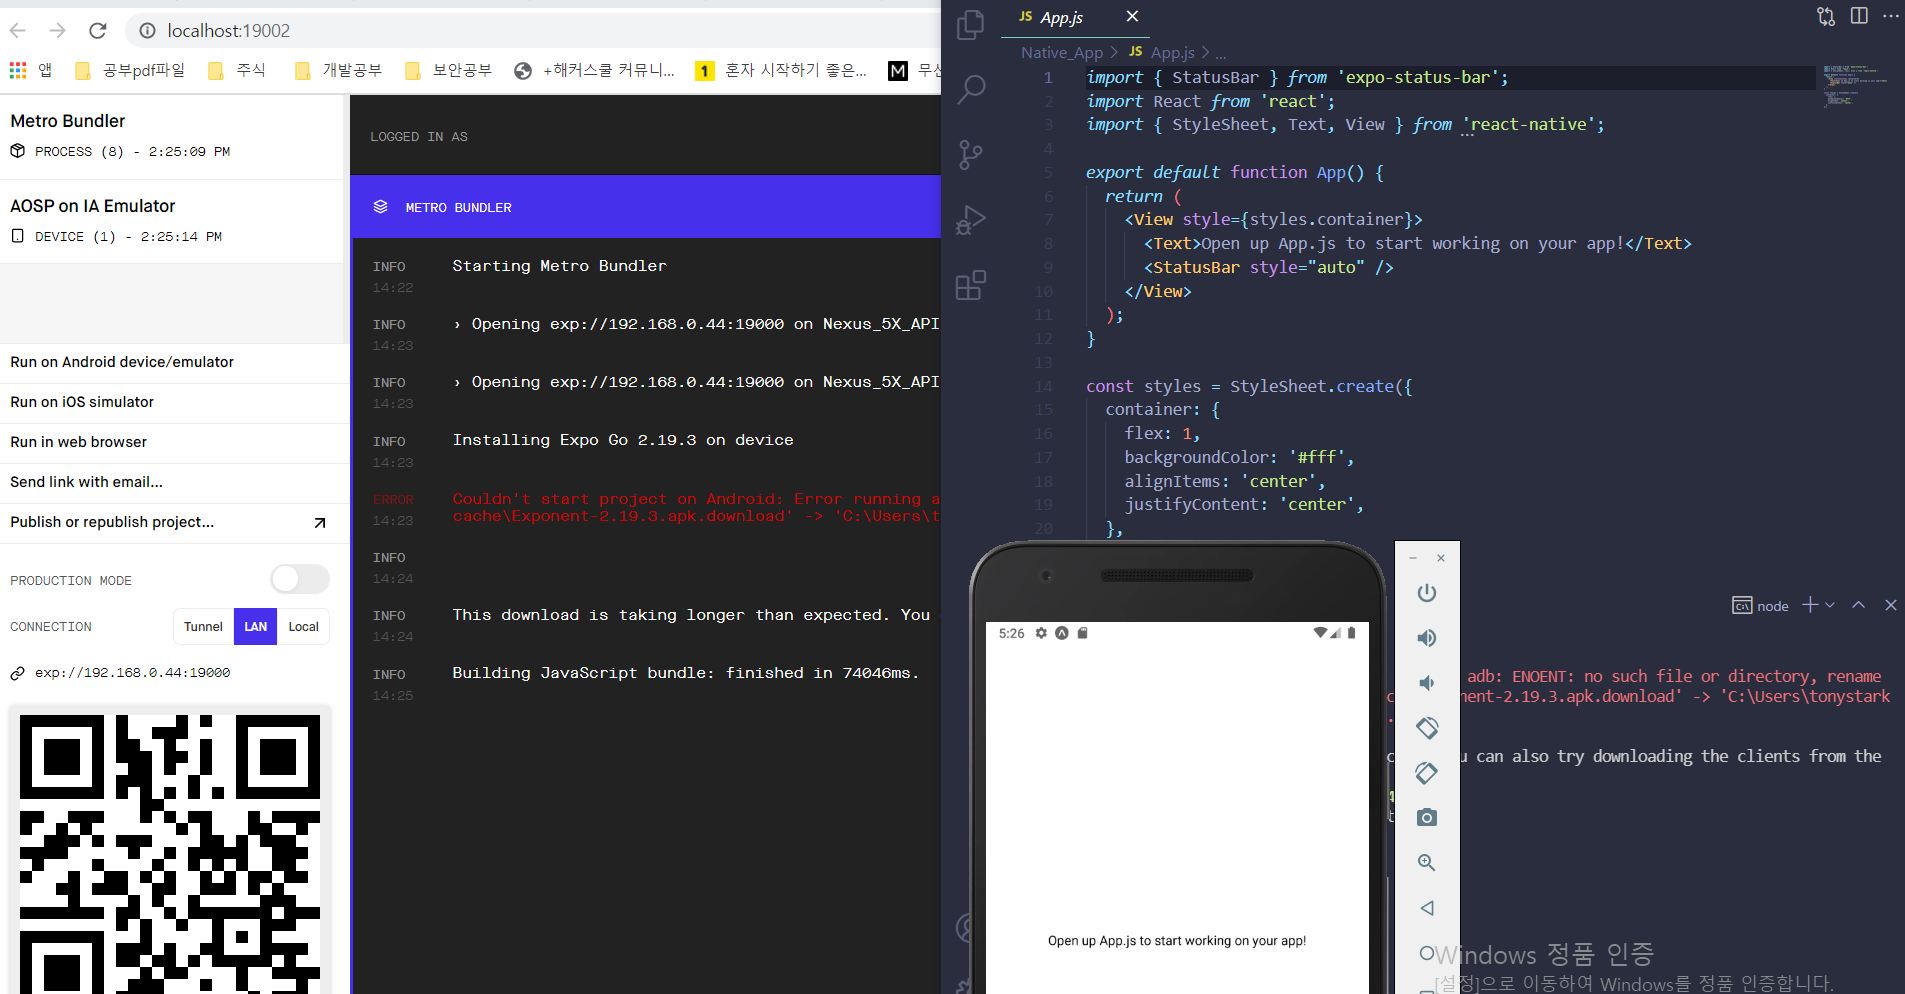Screen dimensions: 1905x994
Task: Open VS Code Source Control view
Action: coord(970,155)
